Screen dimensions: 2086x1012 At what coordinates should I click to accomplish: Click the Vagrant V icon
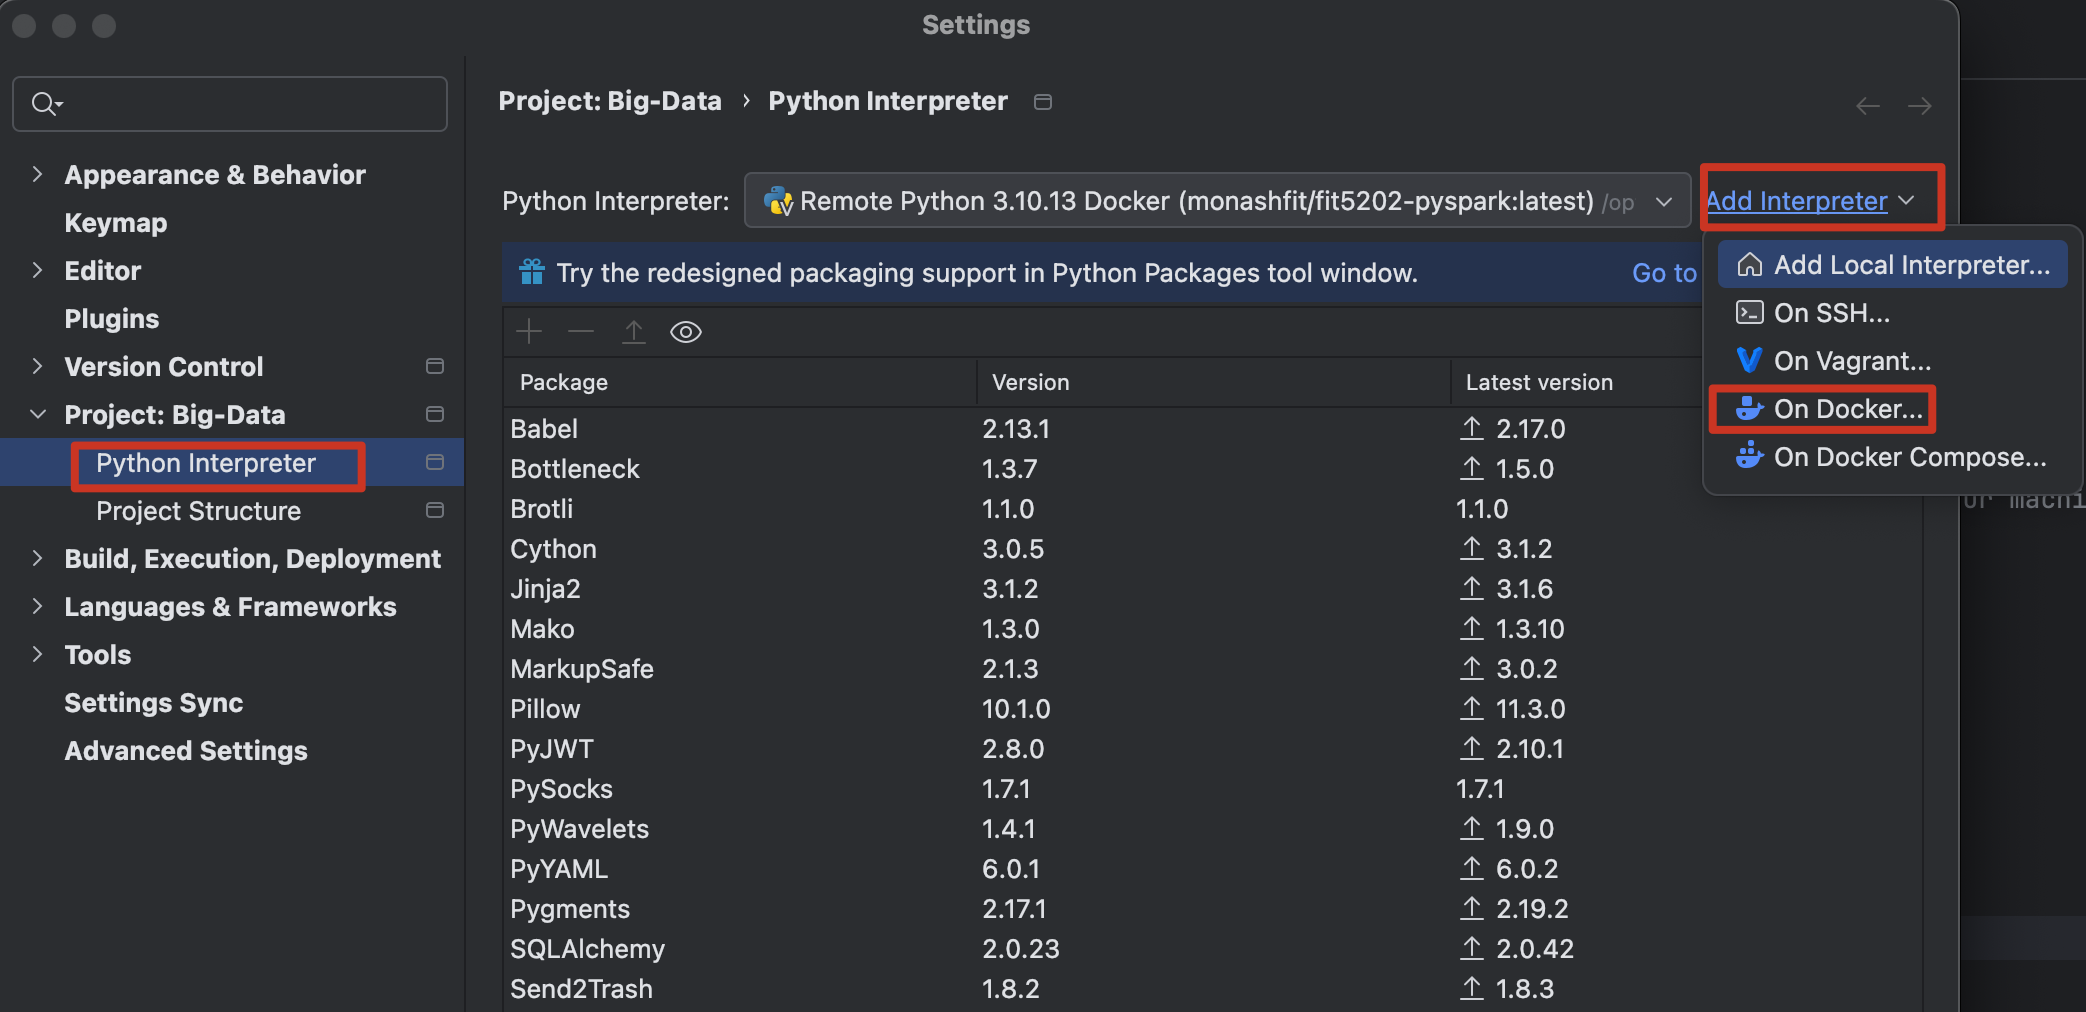tap(1749, 360)
